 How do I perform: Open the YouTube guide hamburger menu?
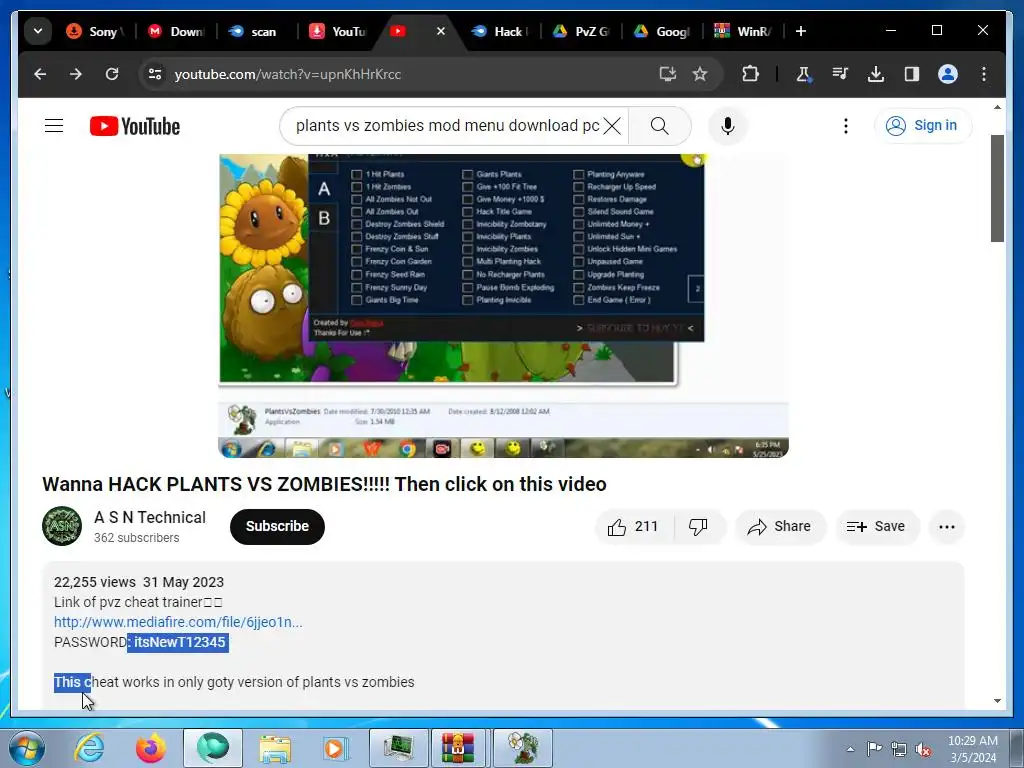click(54, 125)
